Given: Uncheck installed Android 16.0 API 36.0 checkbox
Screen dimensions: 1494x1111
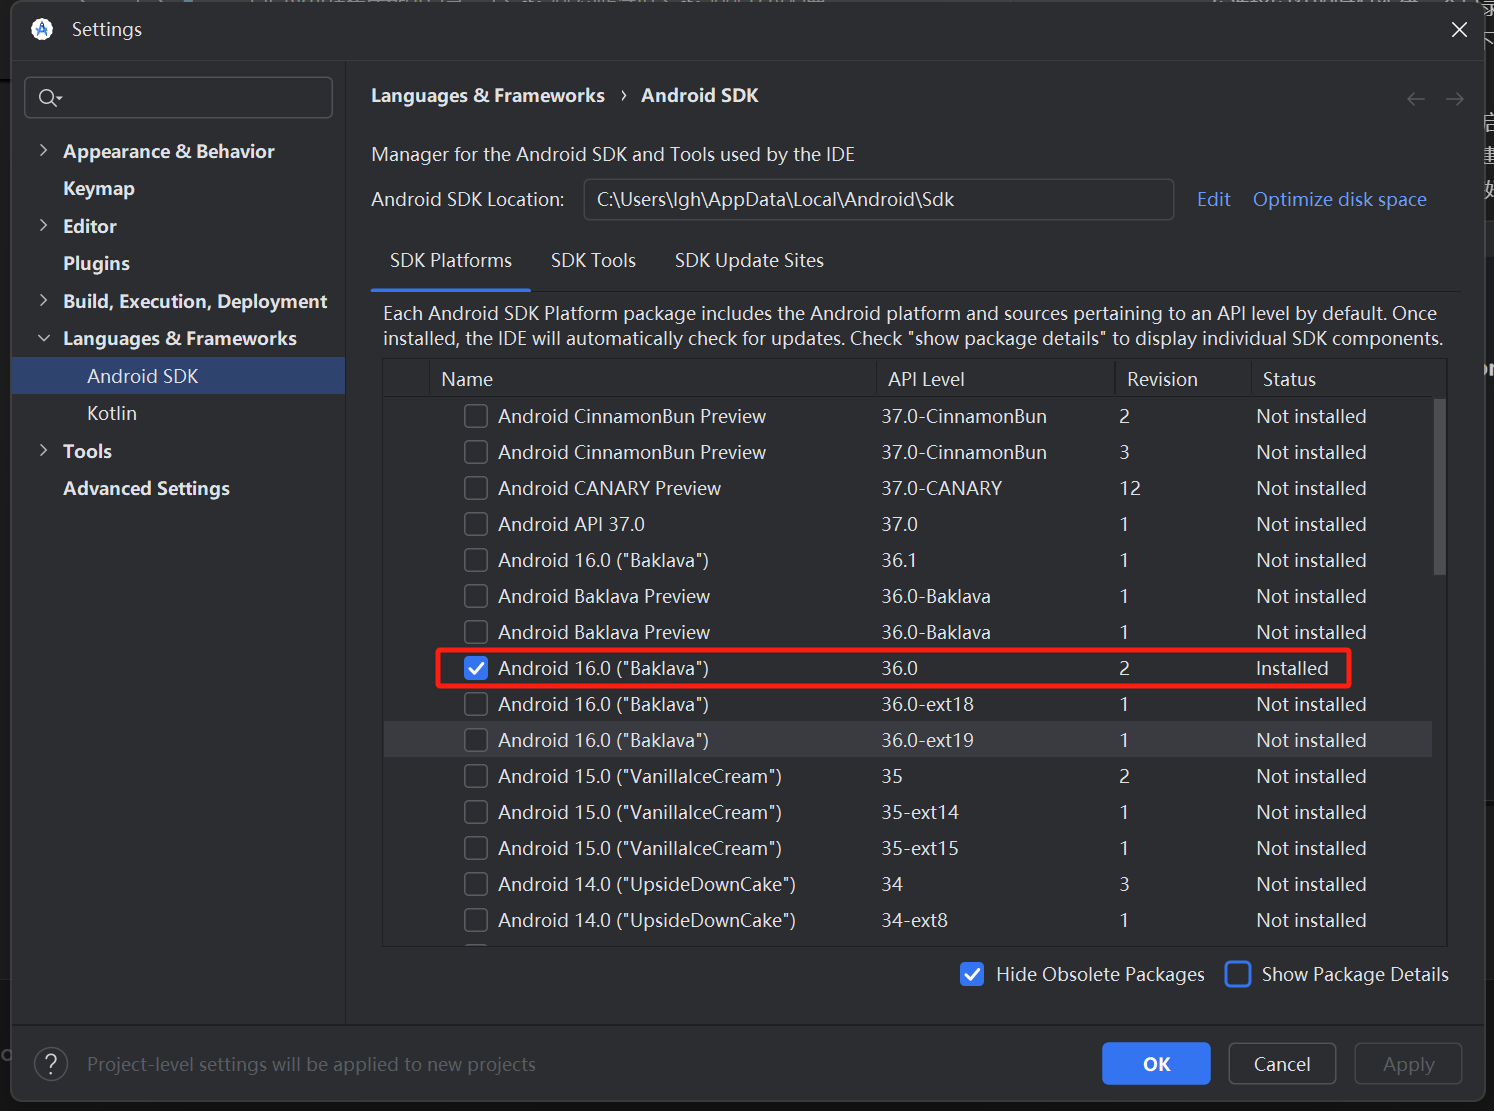Looking at the screenshot, I should coord(476,668).
